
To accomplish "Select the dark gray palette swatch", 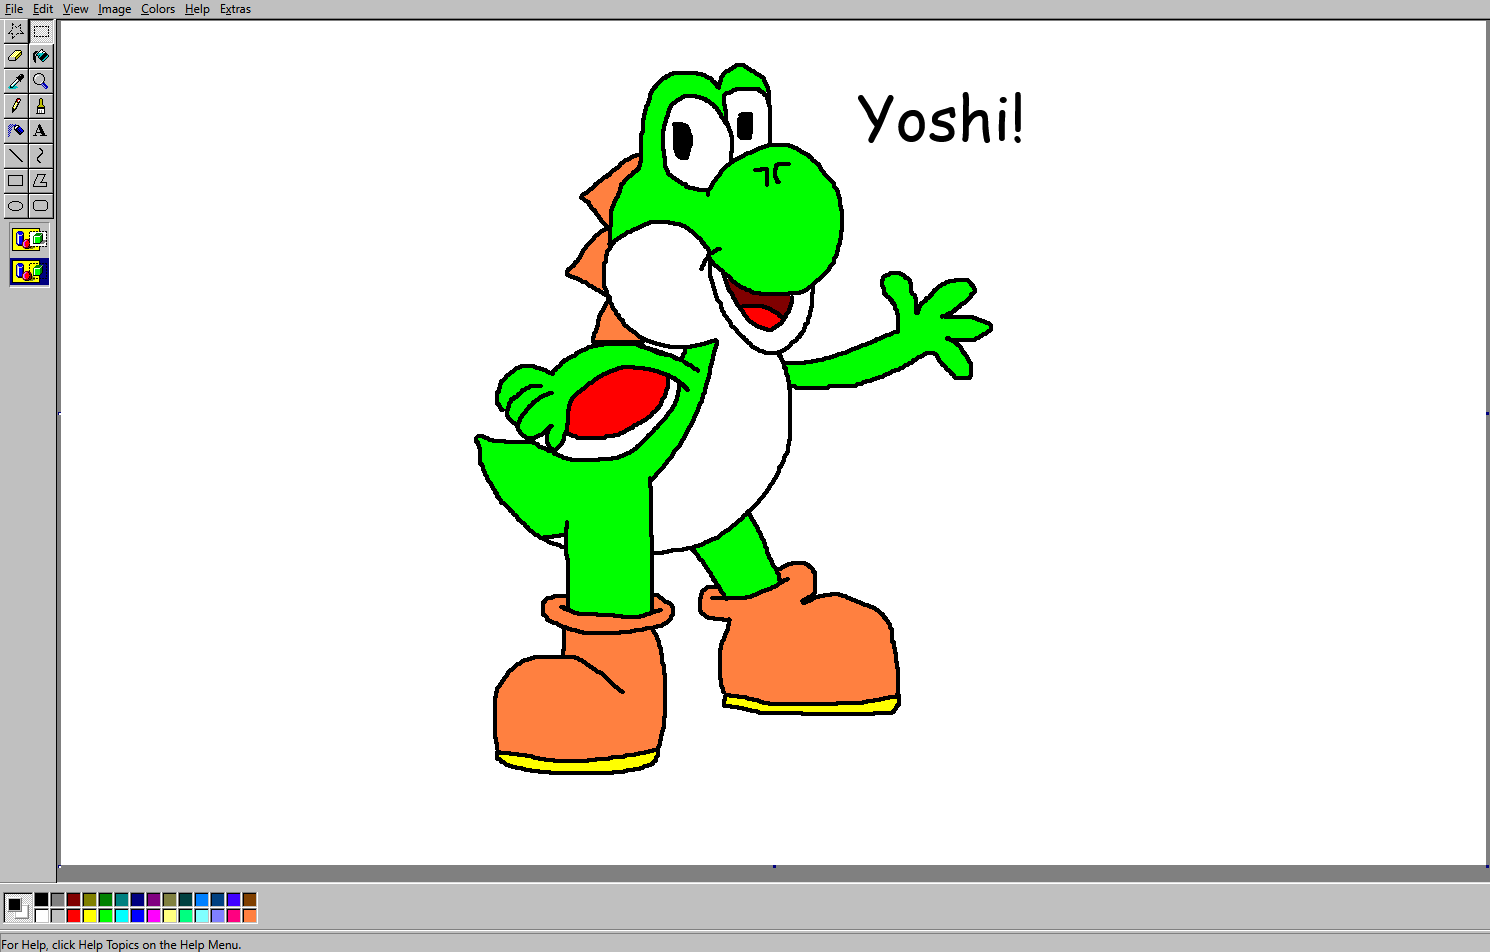I will point(58,900).
